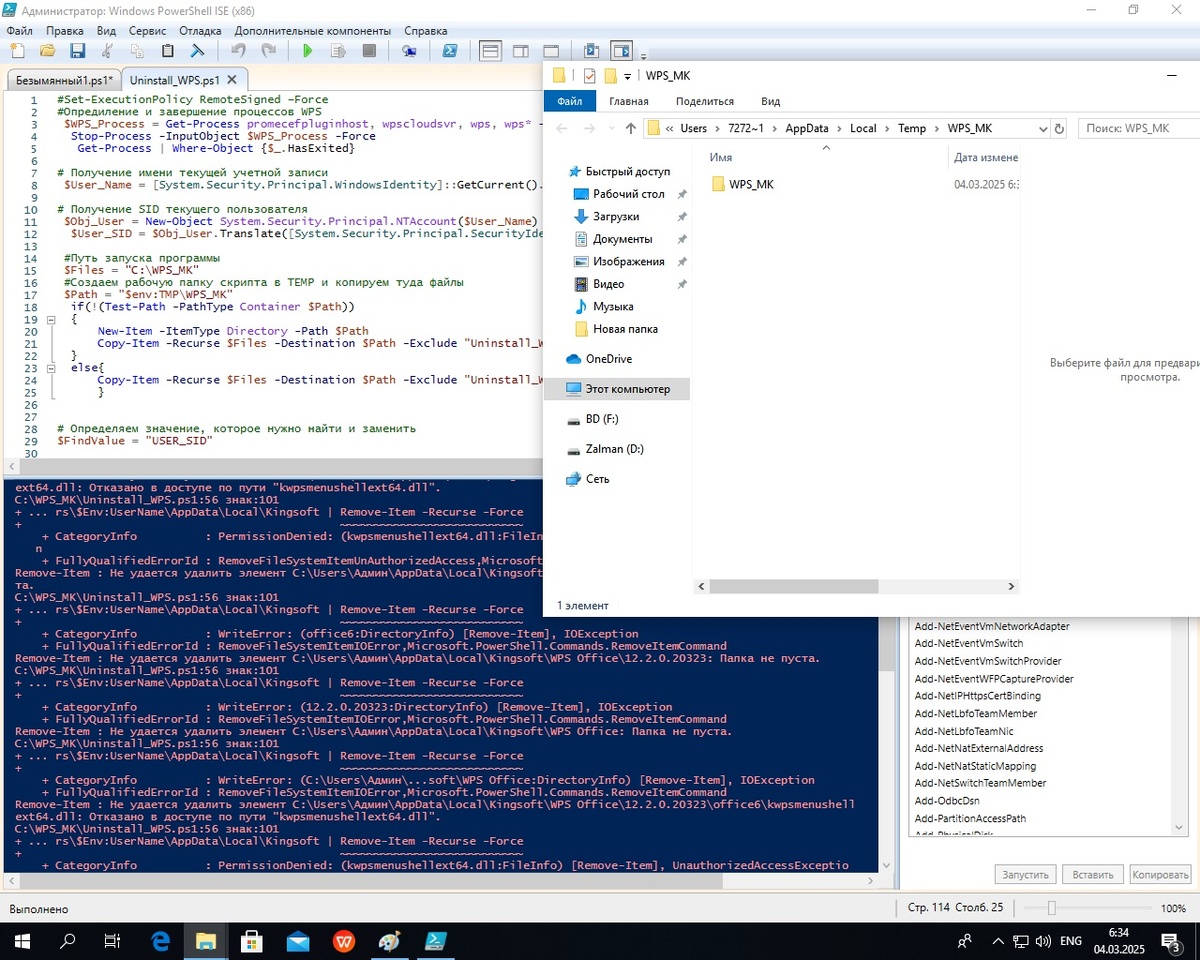Paste using the clipboard toolbar icon
Viewport: 1200px width, 960px height.
pyautogui.click(x=168, y=50)
